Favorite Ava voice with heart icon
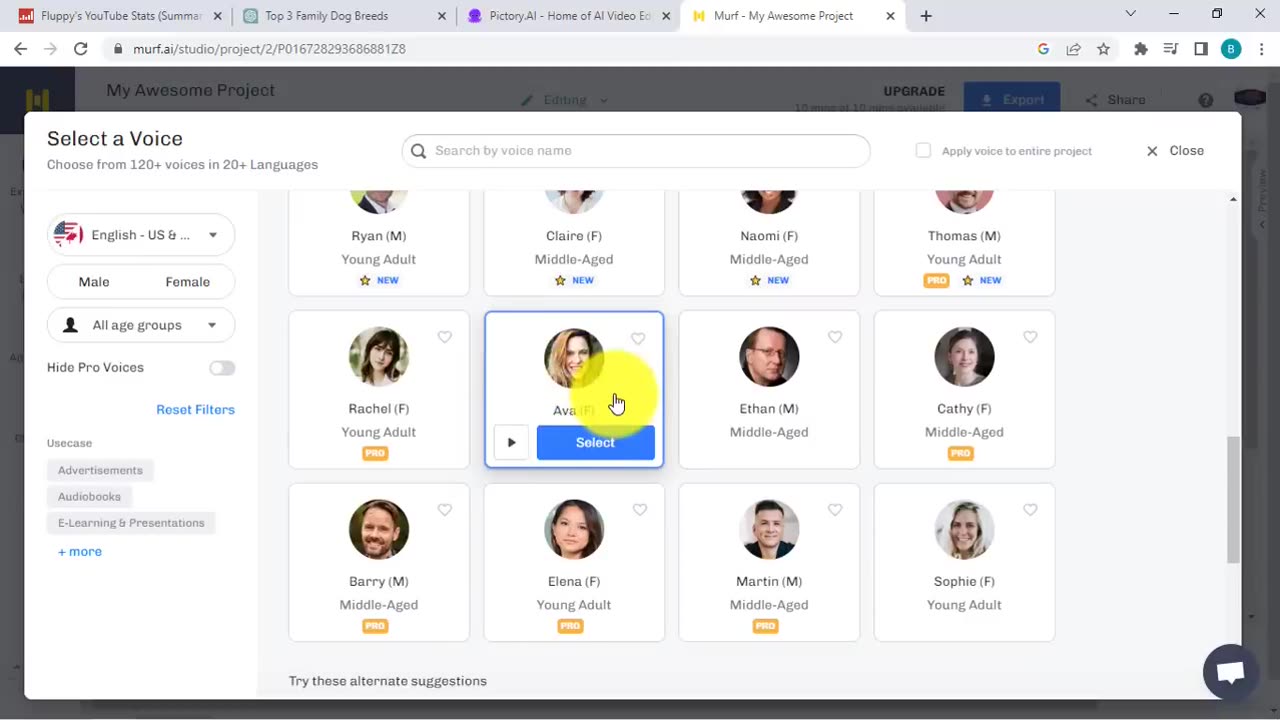The width and height of the screenshot is (1280, 720). (638, 339)
